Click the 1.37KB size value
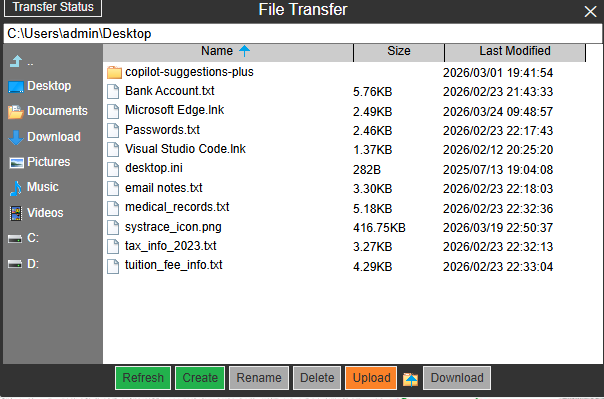 point(372,150)
